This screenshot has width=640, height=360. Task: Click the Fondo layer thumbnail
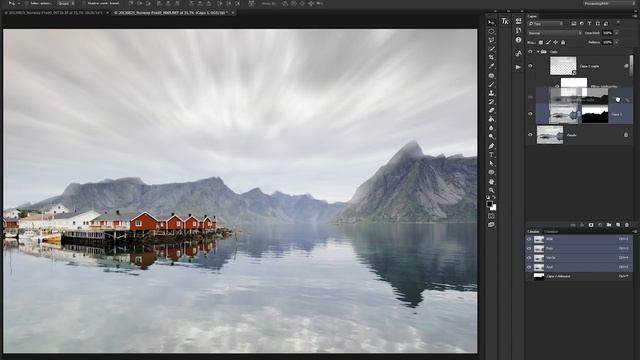pyautogui.click(x=550, y=135)
